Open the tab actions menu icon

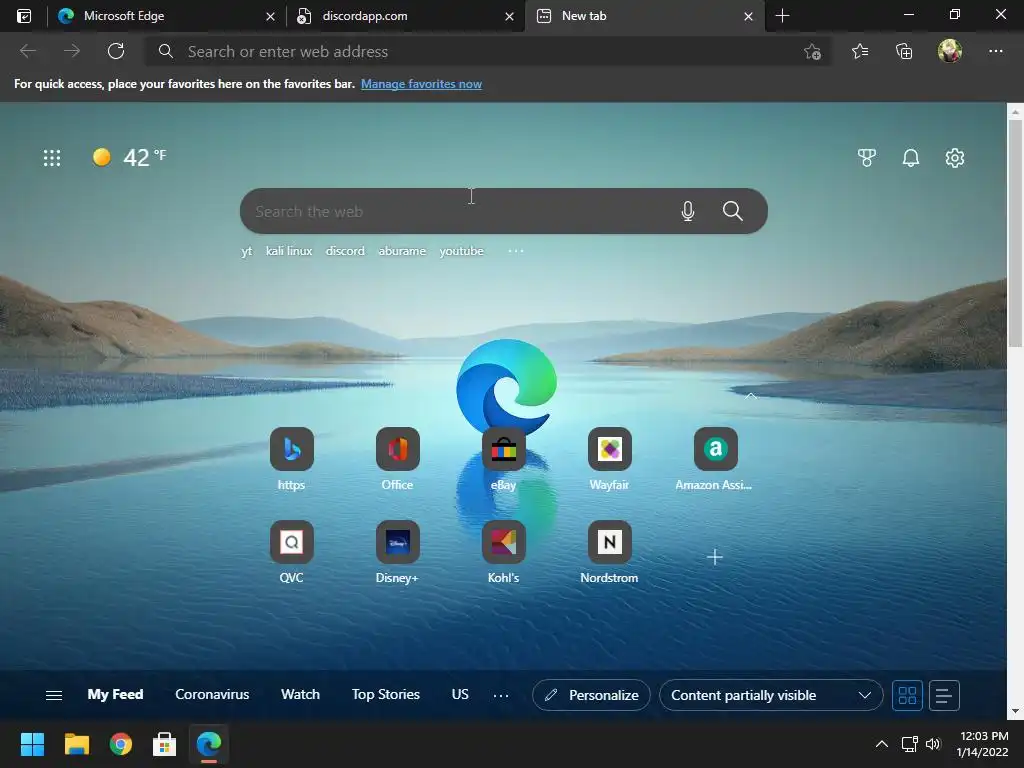[x=24, y=16]
